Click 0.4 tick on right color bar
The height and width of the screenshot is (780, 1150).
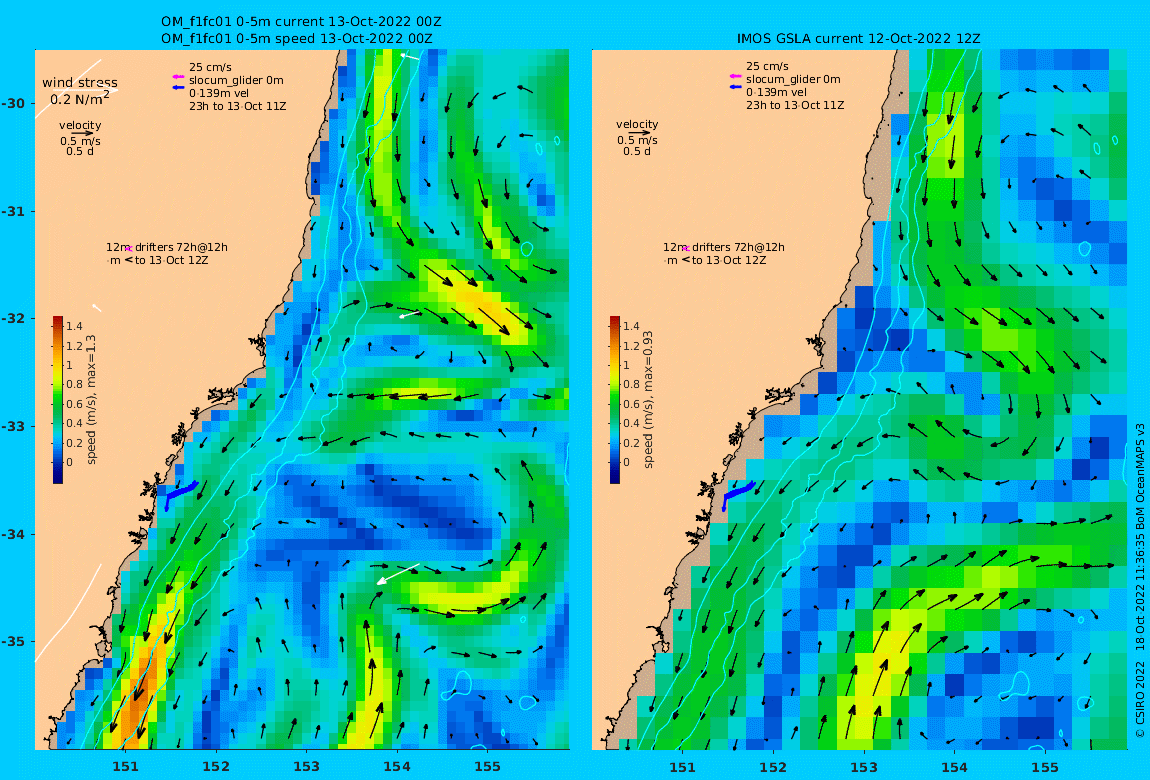coord(631,424)
